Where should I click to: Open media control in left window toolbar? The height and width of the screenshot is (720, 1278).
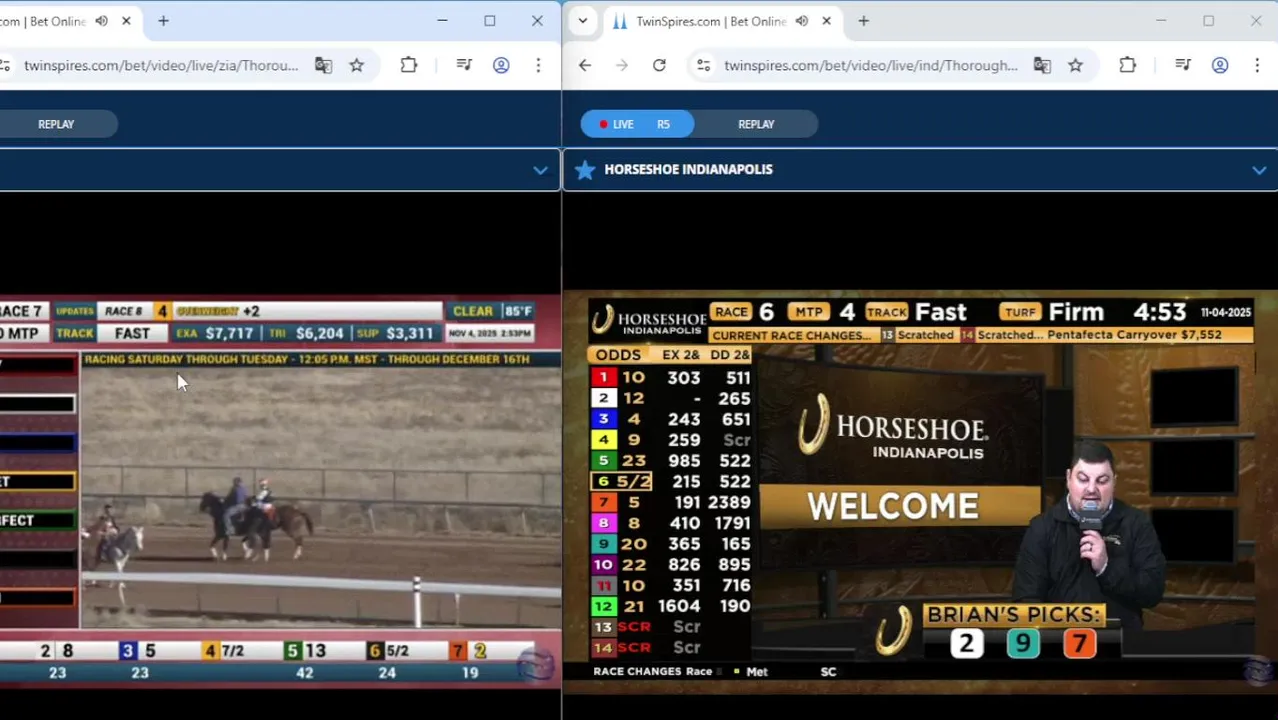tap(464, 65)
